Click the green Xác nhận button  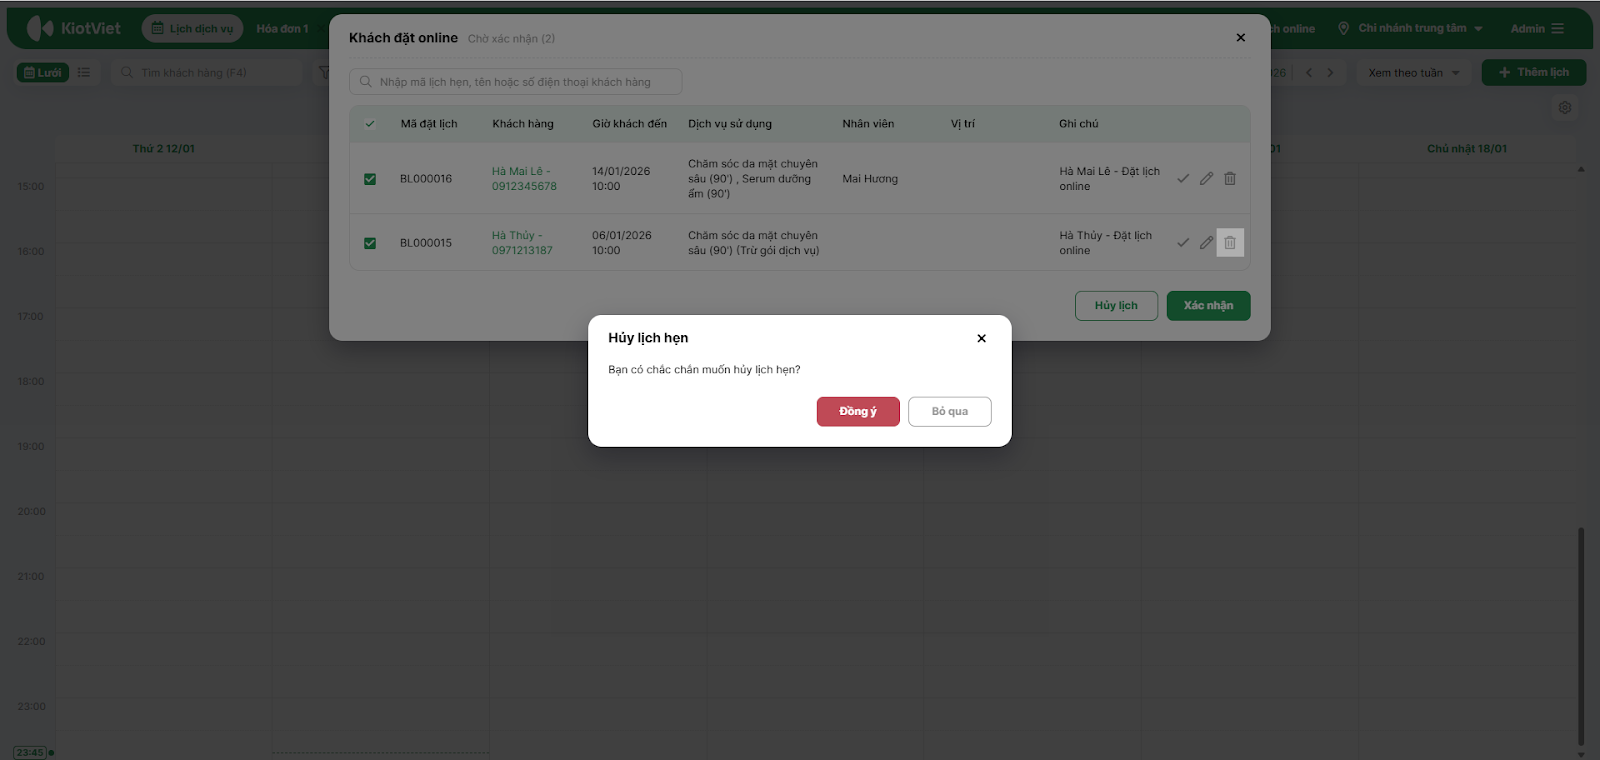click(1209, 306)
